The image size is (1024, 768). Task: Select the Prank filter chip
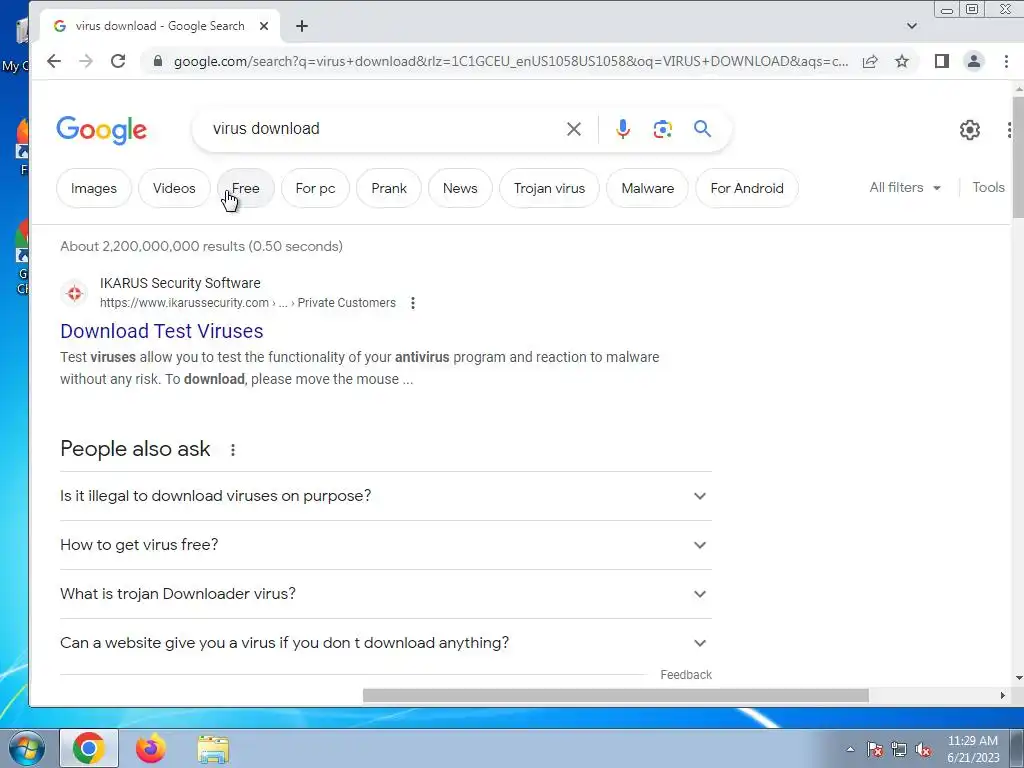(389, 188)
